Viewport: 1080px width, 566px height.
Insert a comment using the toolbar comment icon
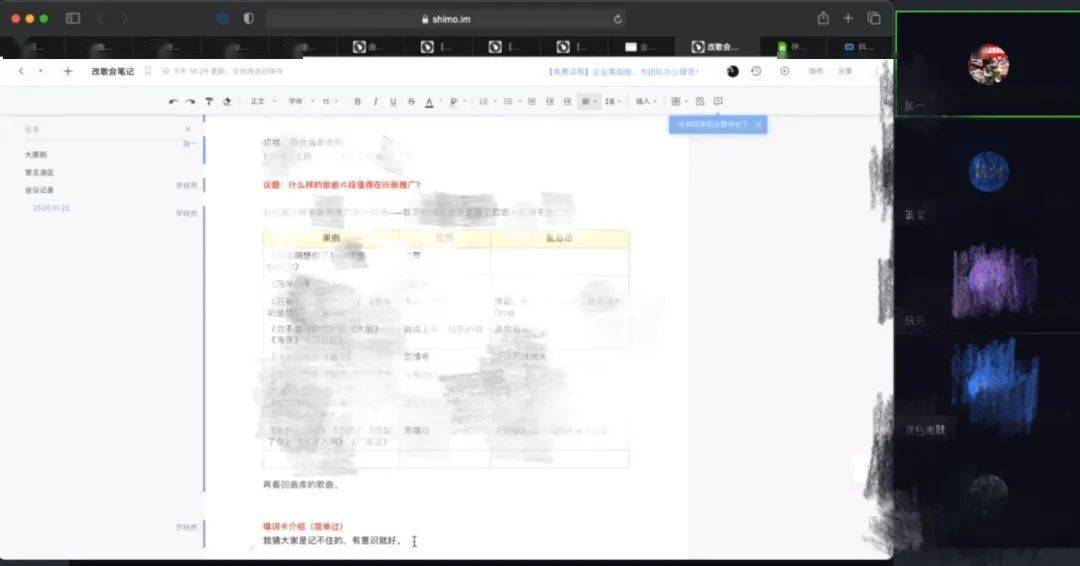pos(718,101)
